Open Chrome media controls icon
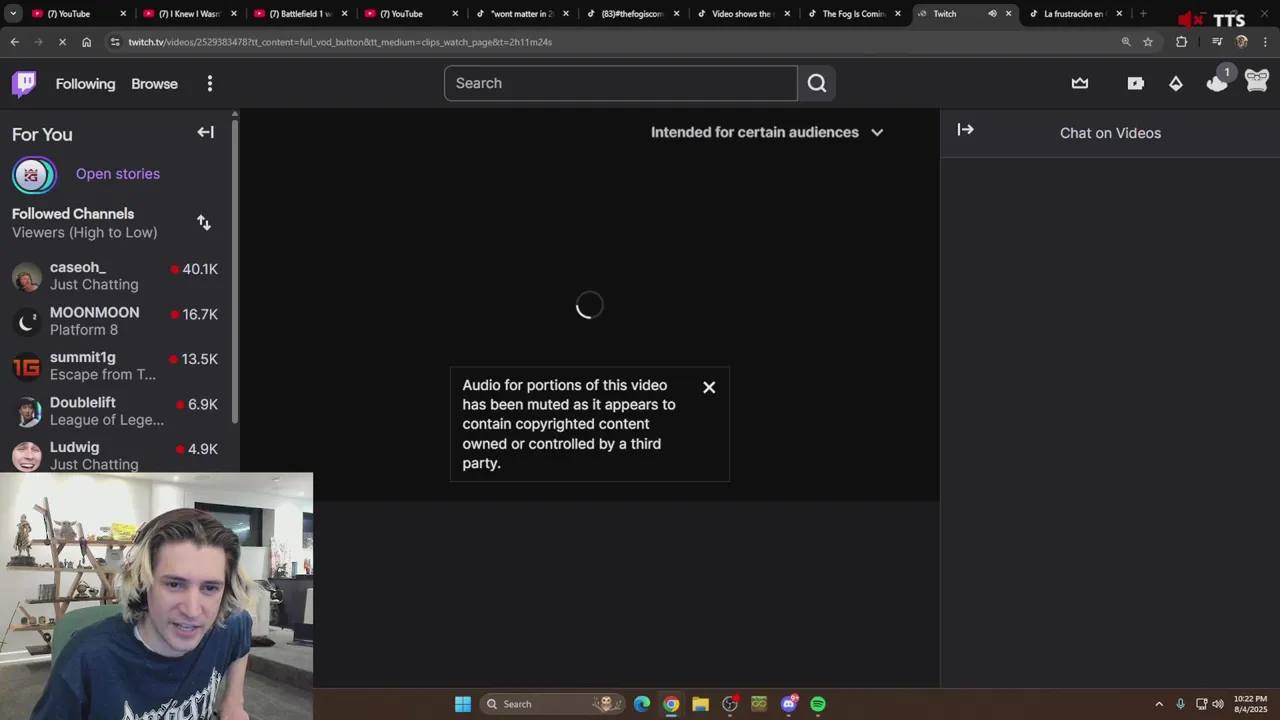Viewport: 1280px width, 720px height. coord(1217,42)
